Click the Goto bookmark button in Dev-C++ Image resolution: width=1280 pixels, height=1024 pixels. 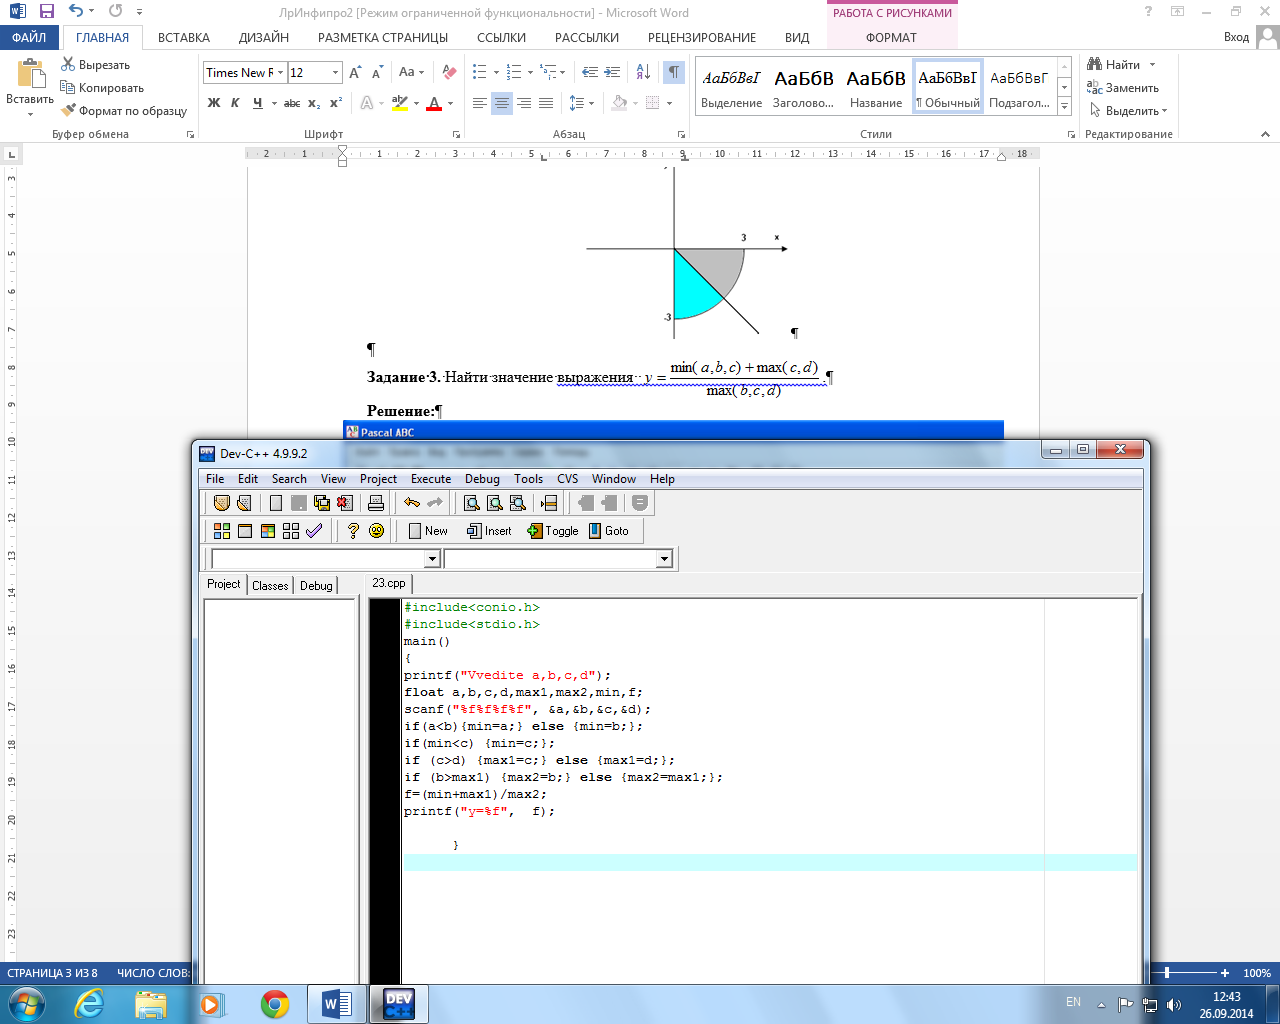609,531
